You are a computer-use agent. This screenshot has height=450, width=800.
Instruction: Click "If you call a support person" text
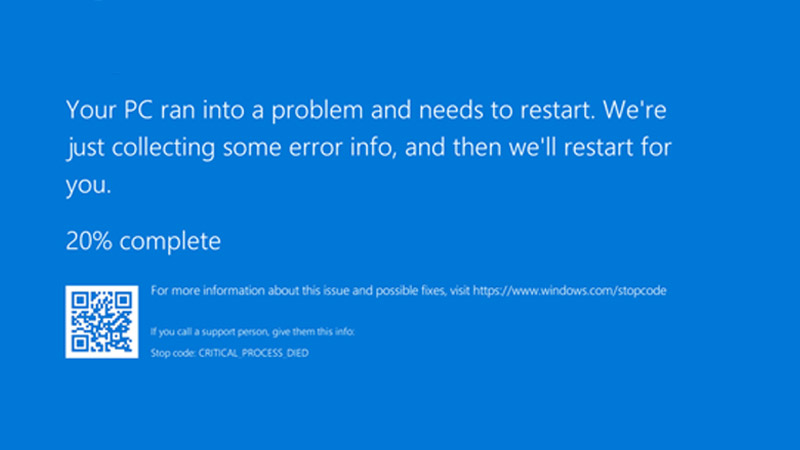click(x=203, y=330)
